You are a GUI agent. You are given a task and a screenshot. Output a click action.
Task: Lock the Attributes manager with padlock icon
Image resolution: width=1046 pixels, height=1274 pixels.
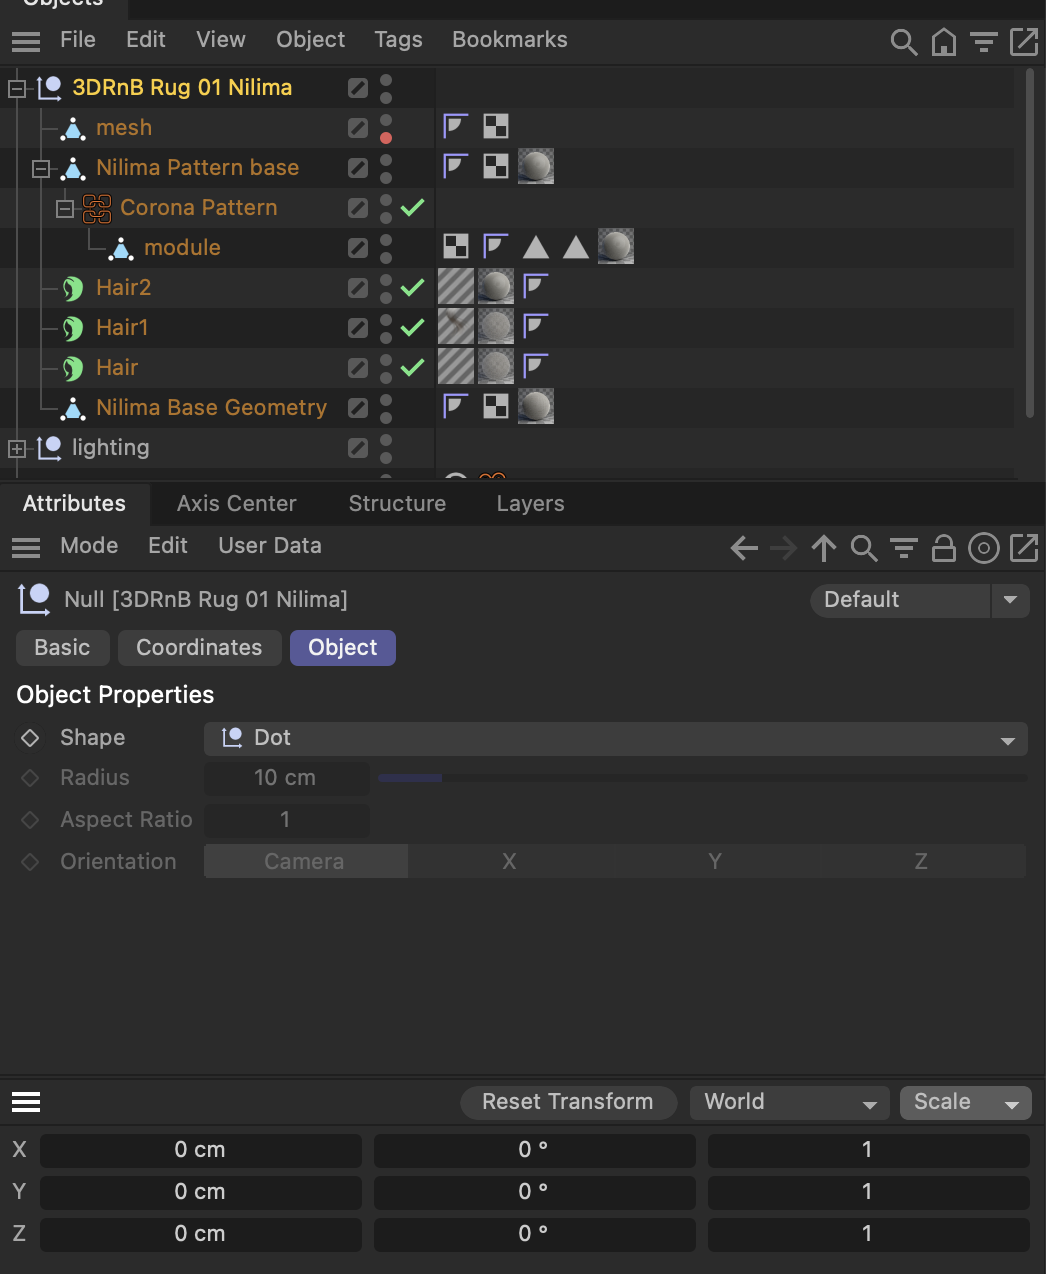point(943,548)
